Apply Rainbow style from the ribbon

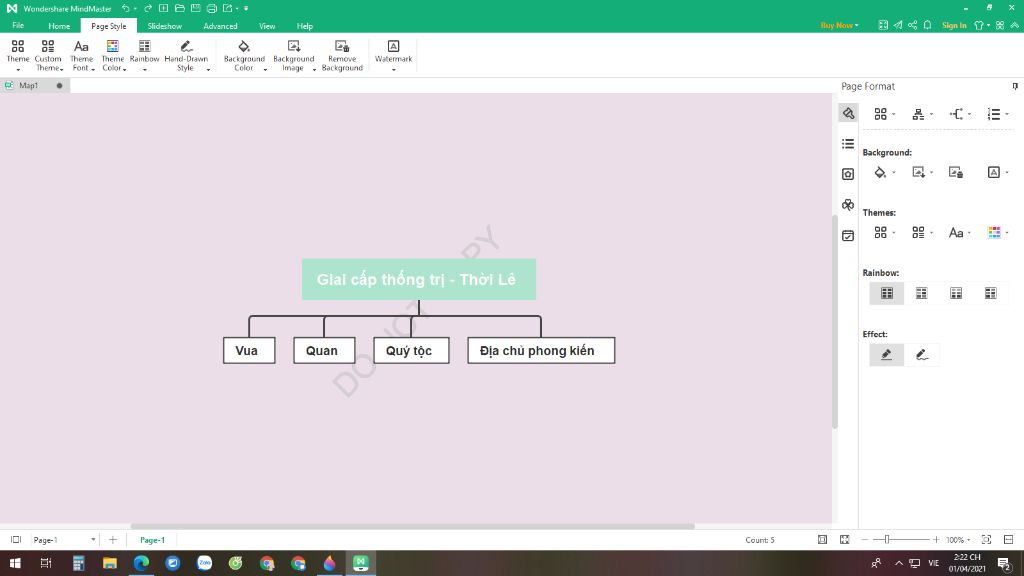click(x=144, y=56)
